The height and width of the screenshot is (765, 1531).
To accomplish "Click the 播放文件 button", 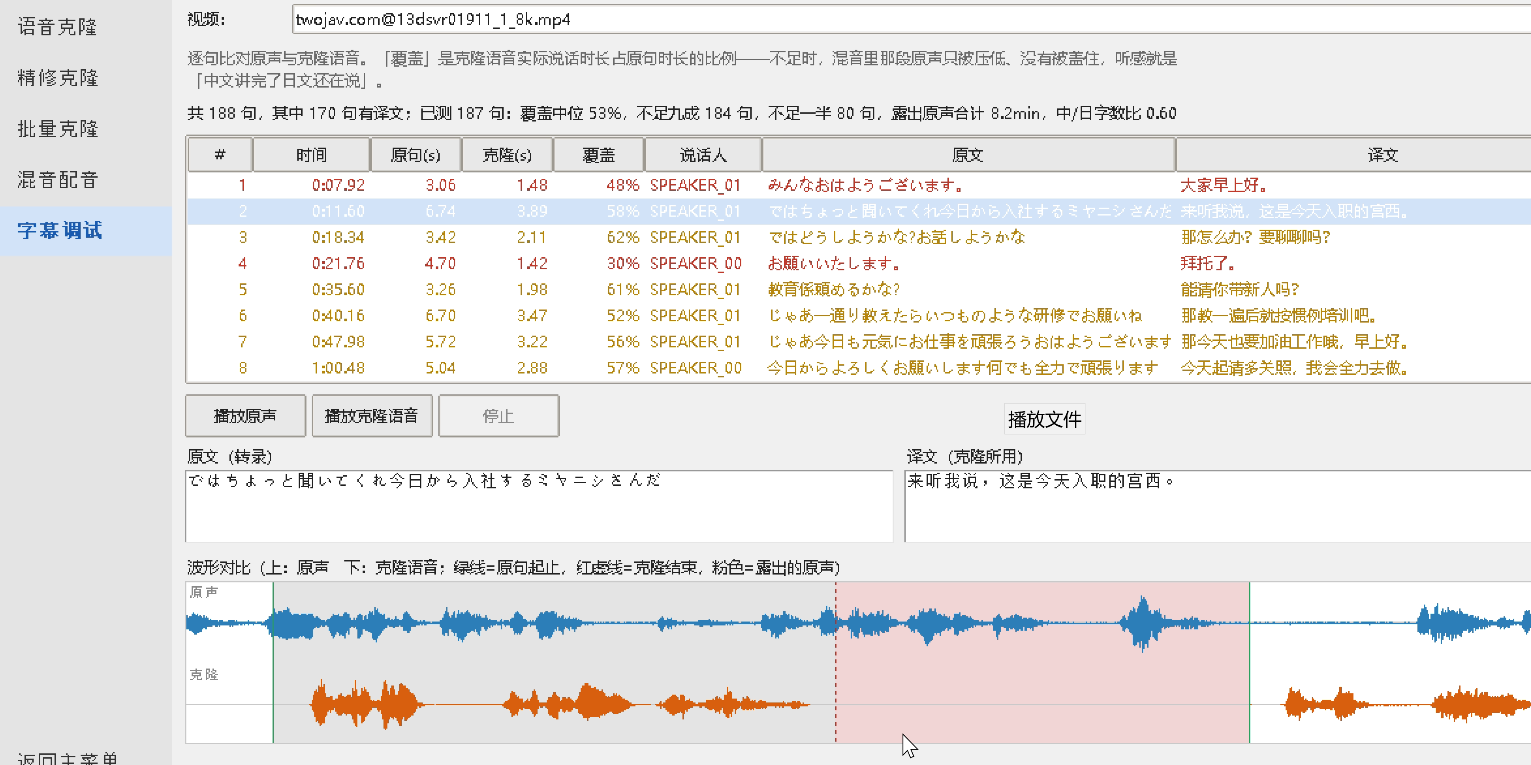I will pyautogui.click(x=1044, y=419).
